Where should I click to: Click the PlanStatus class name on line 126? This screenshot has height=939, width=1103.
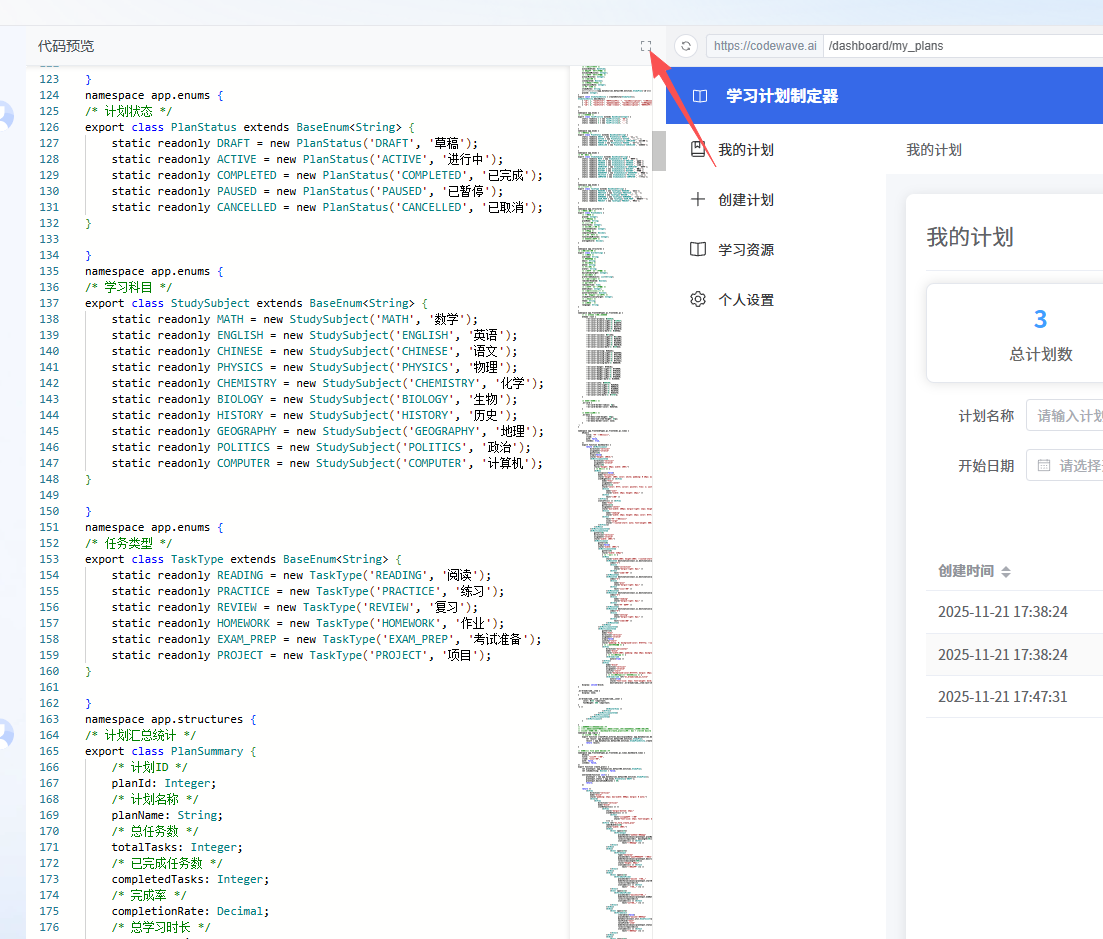[203, 127]
